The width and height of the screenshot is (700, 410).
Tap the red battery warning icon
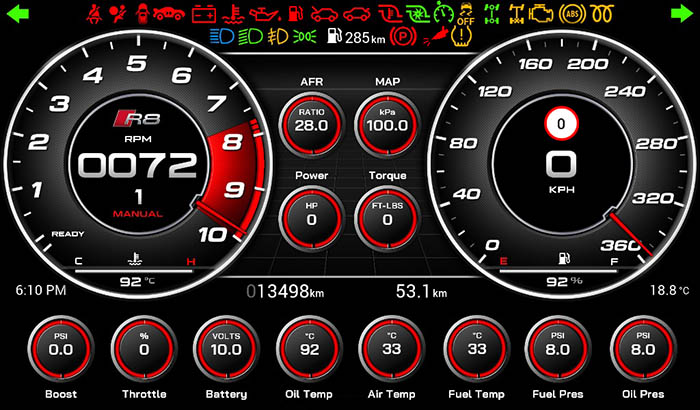[x=204, y=14]
